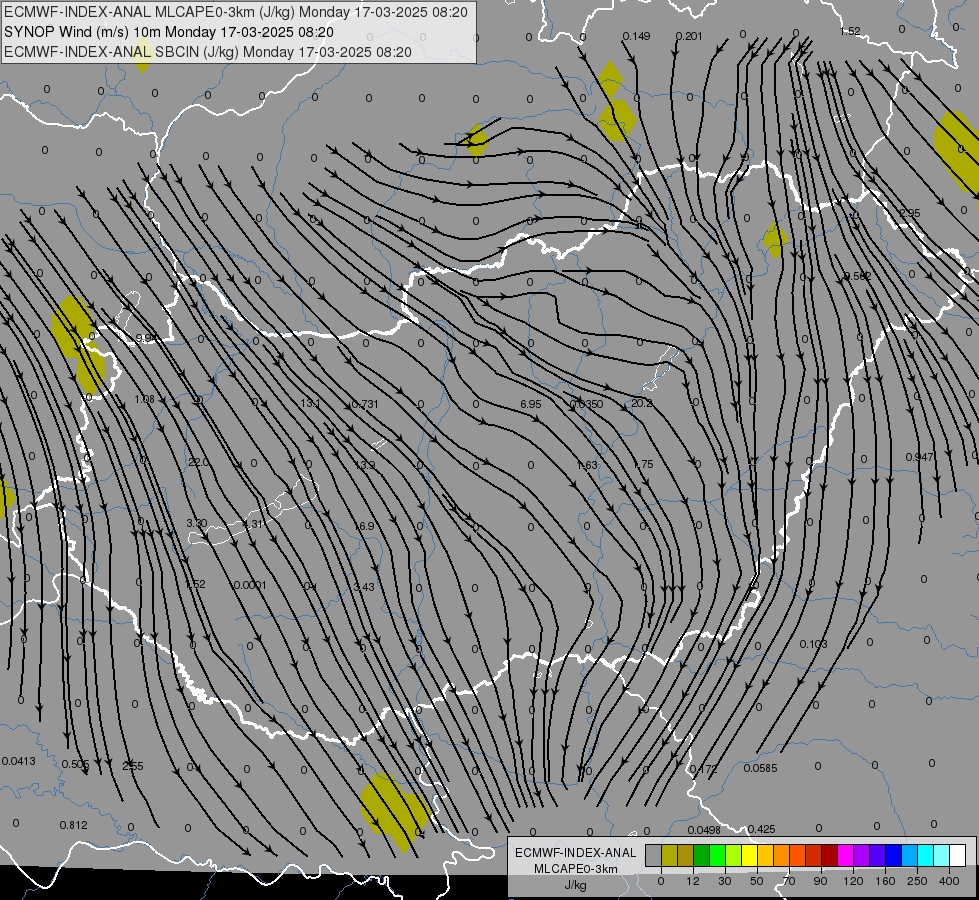Click the map value 13.1

point(310,403)
